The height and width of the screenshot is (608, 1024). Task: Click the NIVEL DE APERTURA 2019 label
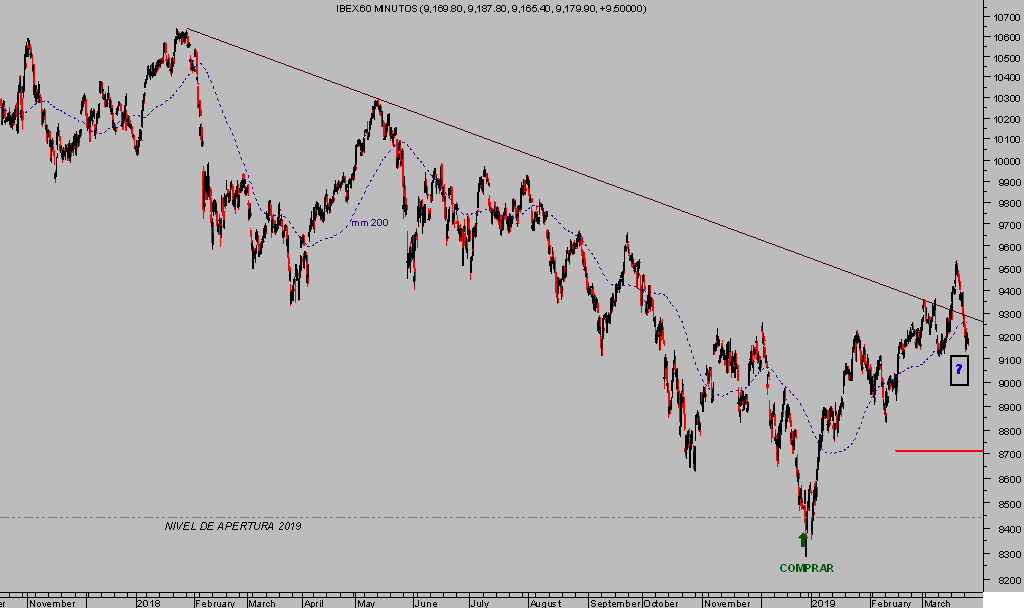click(233, 526)
